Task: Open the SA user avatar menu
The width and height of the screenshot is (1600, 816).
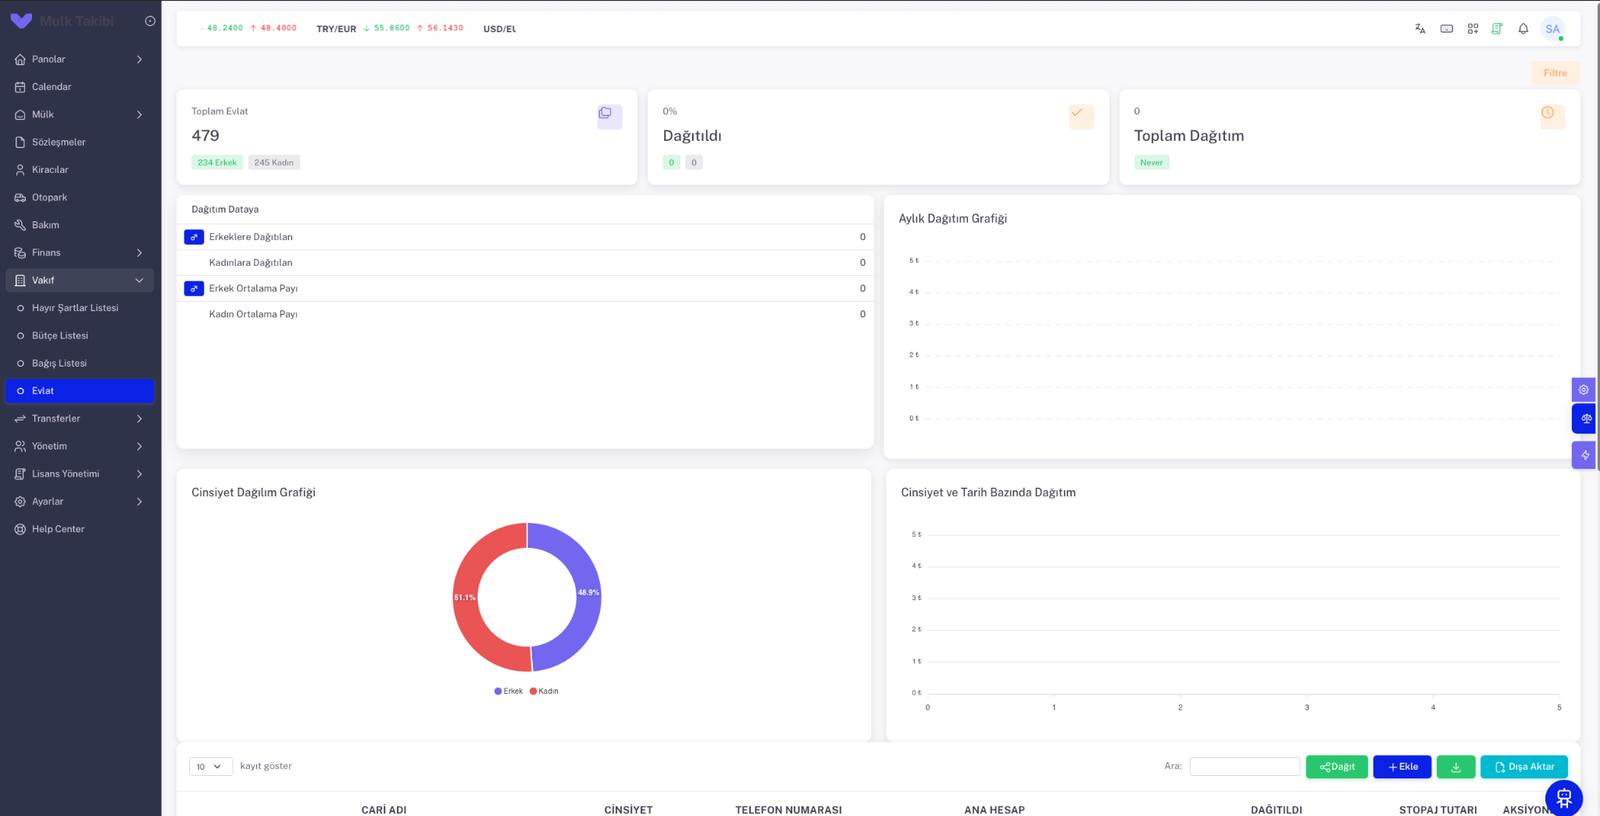Action: tap(1553, 29)
